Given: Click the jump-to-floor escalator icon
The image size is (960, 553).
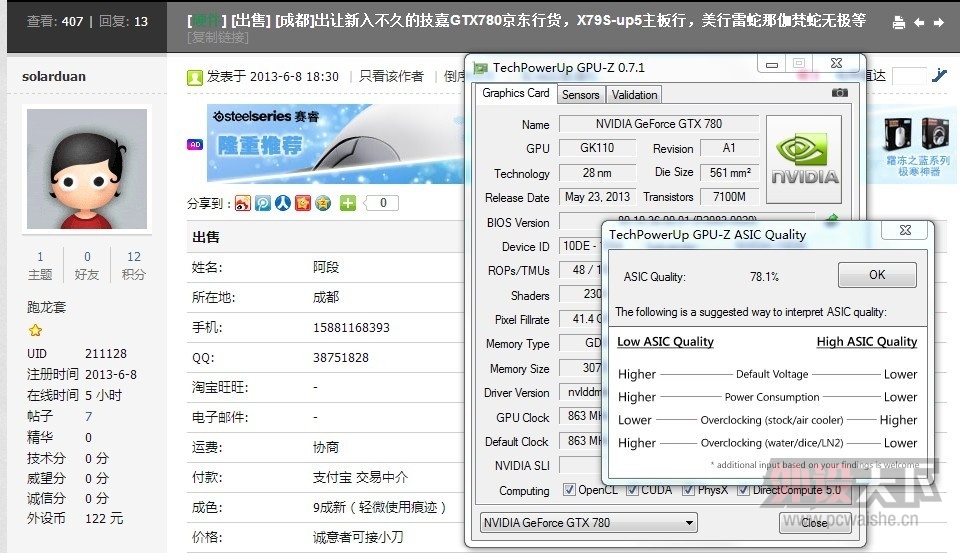Looking at the screenshot, I should pos(939,75).
